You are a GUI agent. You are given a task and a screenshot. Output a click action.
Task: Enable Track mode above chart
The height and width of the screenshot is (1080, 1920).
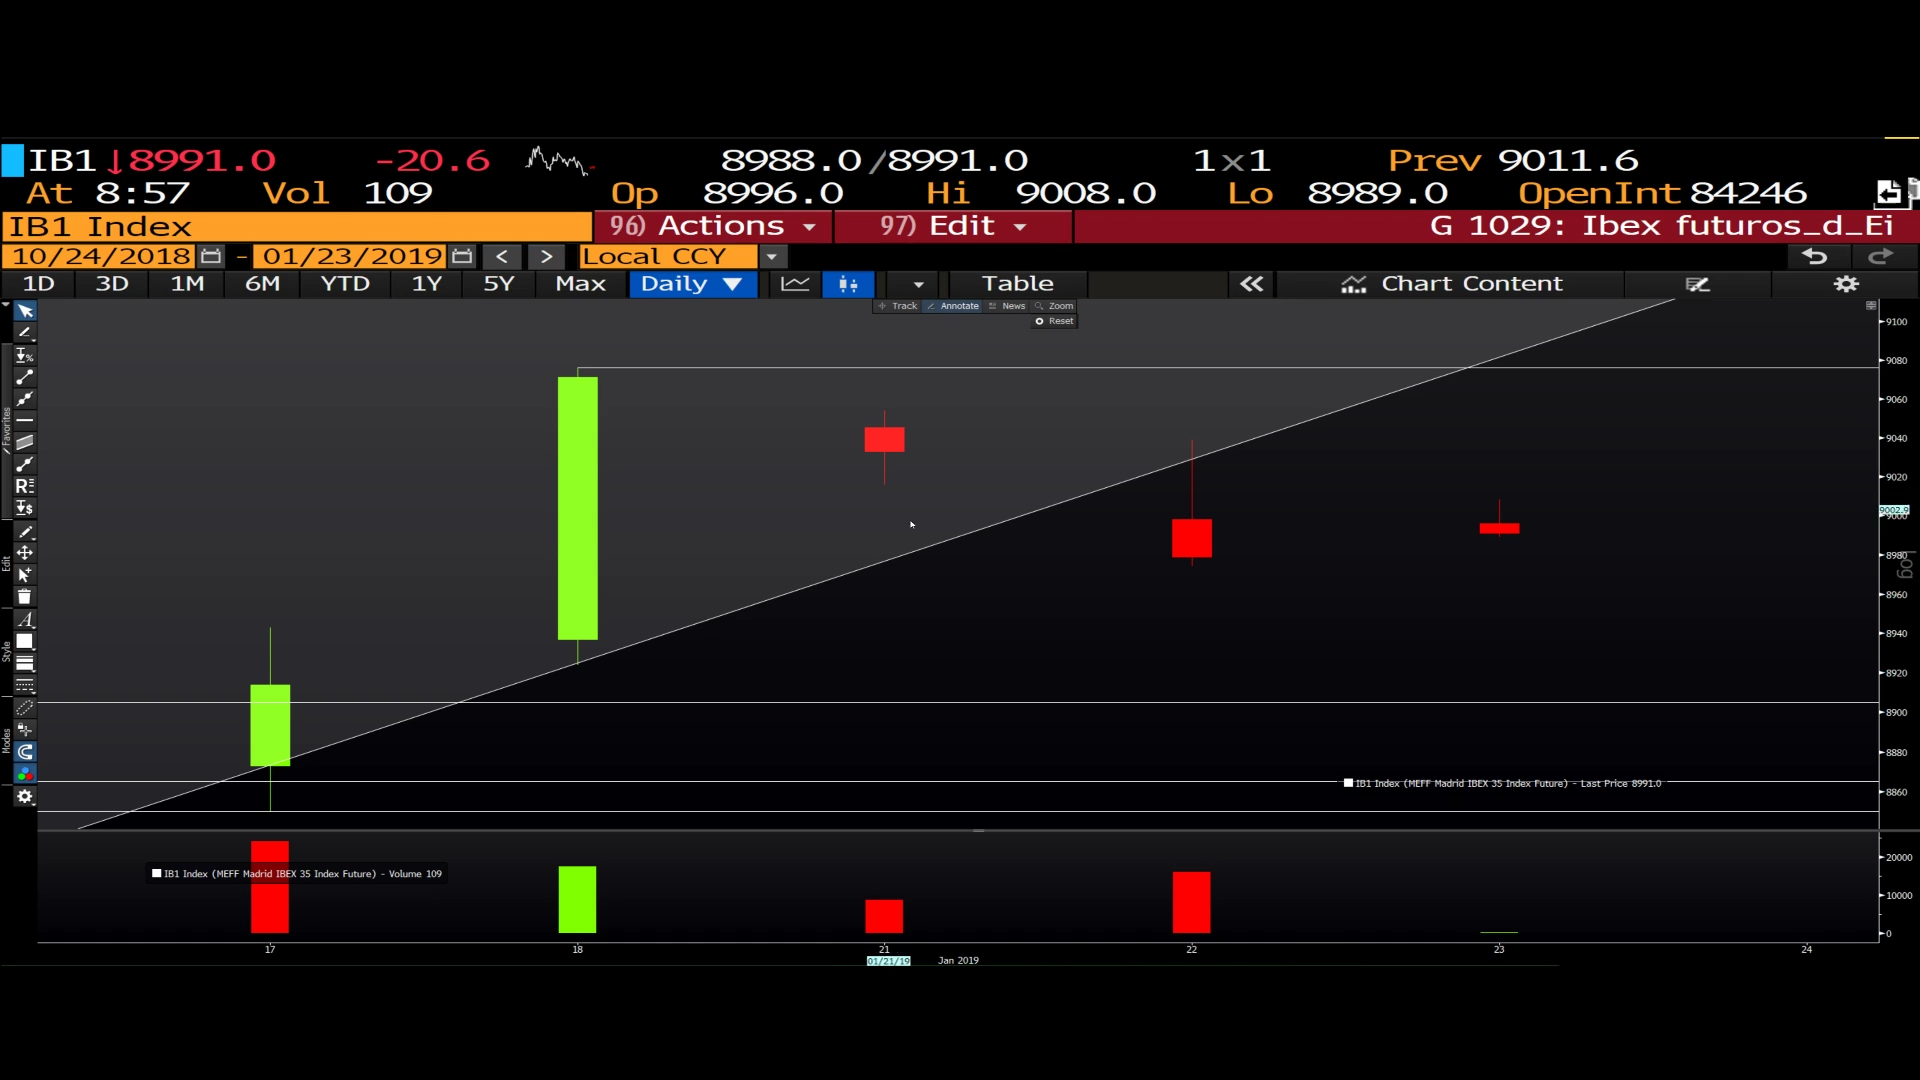point(898,306)
